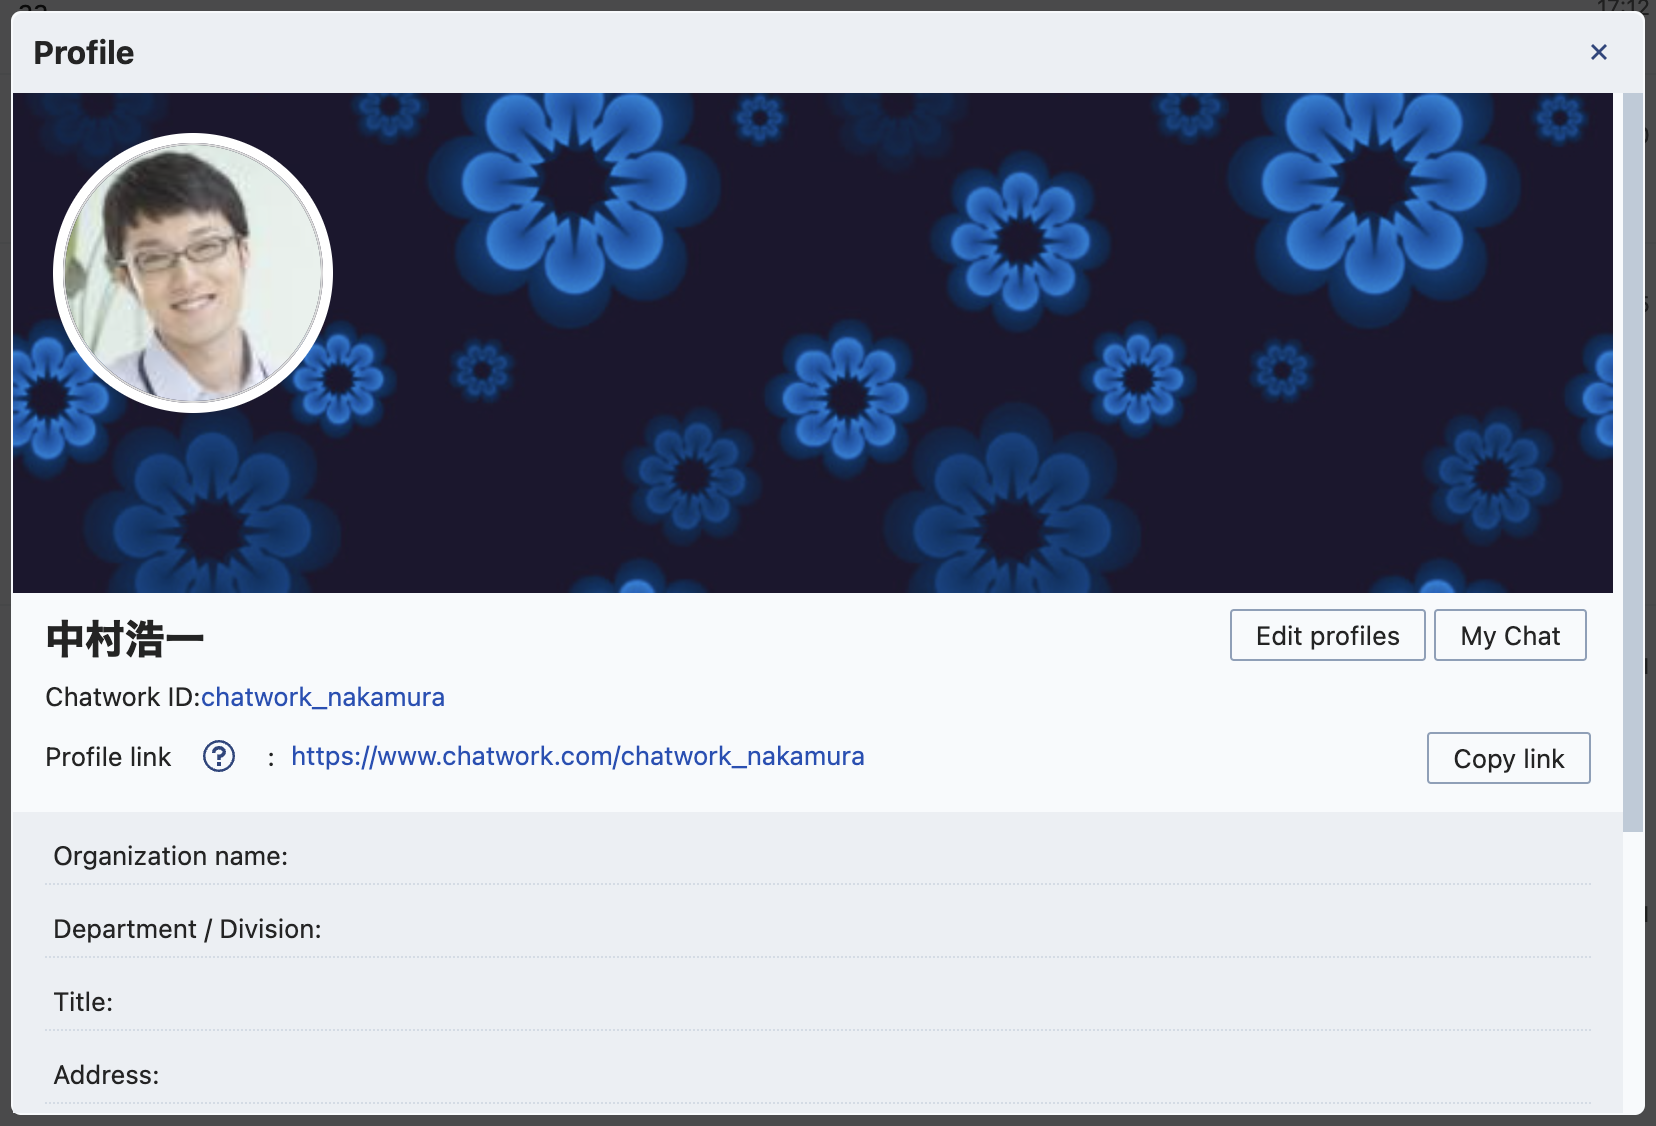Close the Profile dialog via the X icon
The height and width of the screenshot is (1126, 1656).
(x=1599, y=51)
